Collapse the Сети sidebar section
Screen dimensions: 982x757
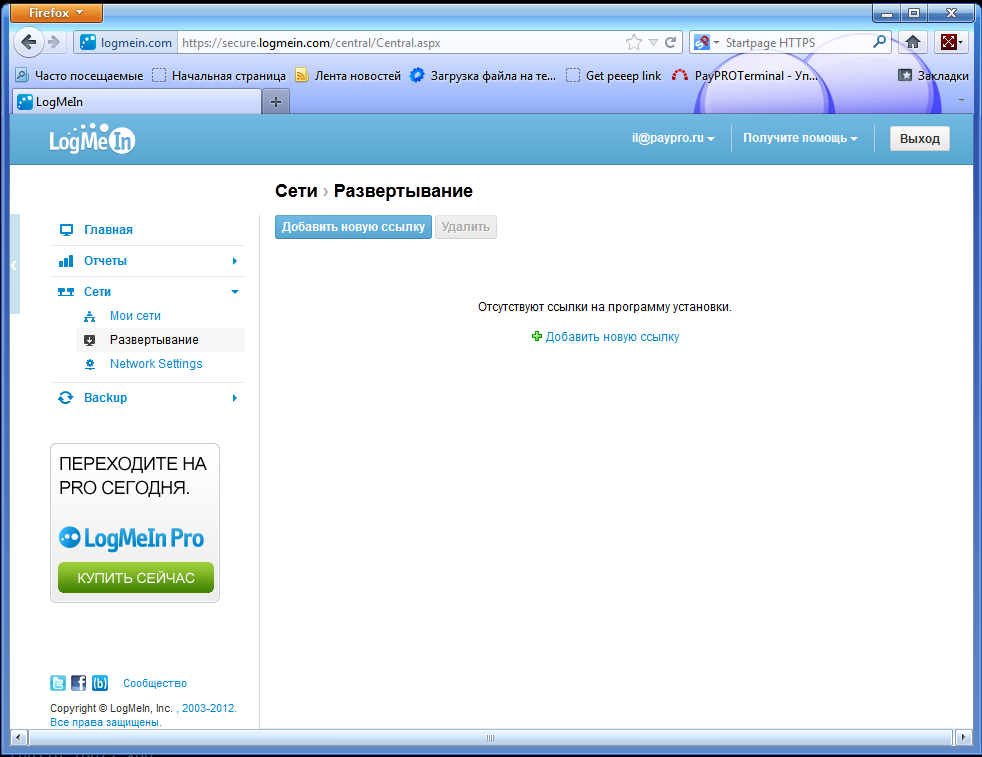coord(234,292)
